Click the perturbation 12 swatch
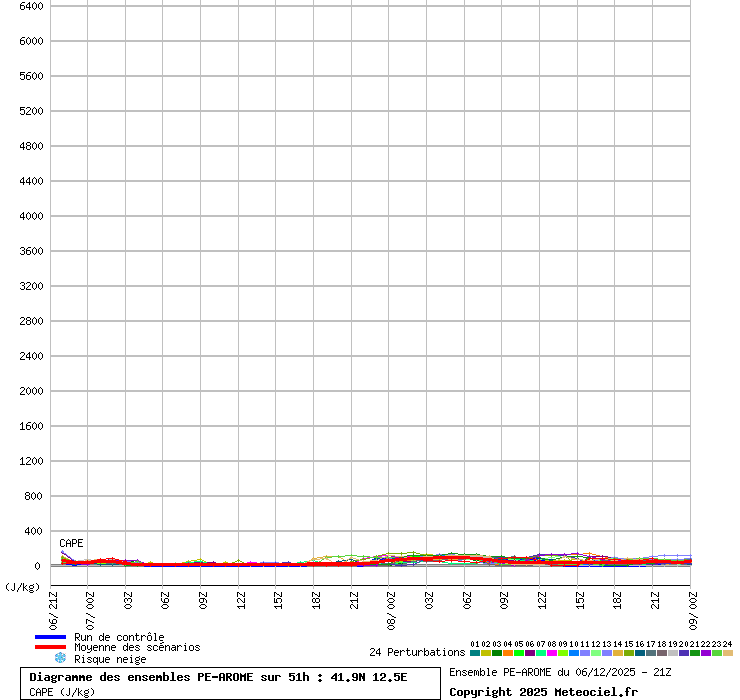This screenshot has width=740, height=700. [x=596, y=653]
